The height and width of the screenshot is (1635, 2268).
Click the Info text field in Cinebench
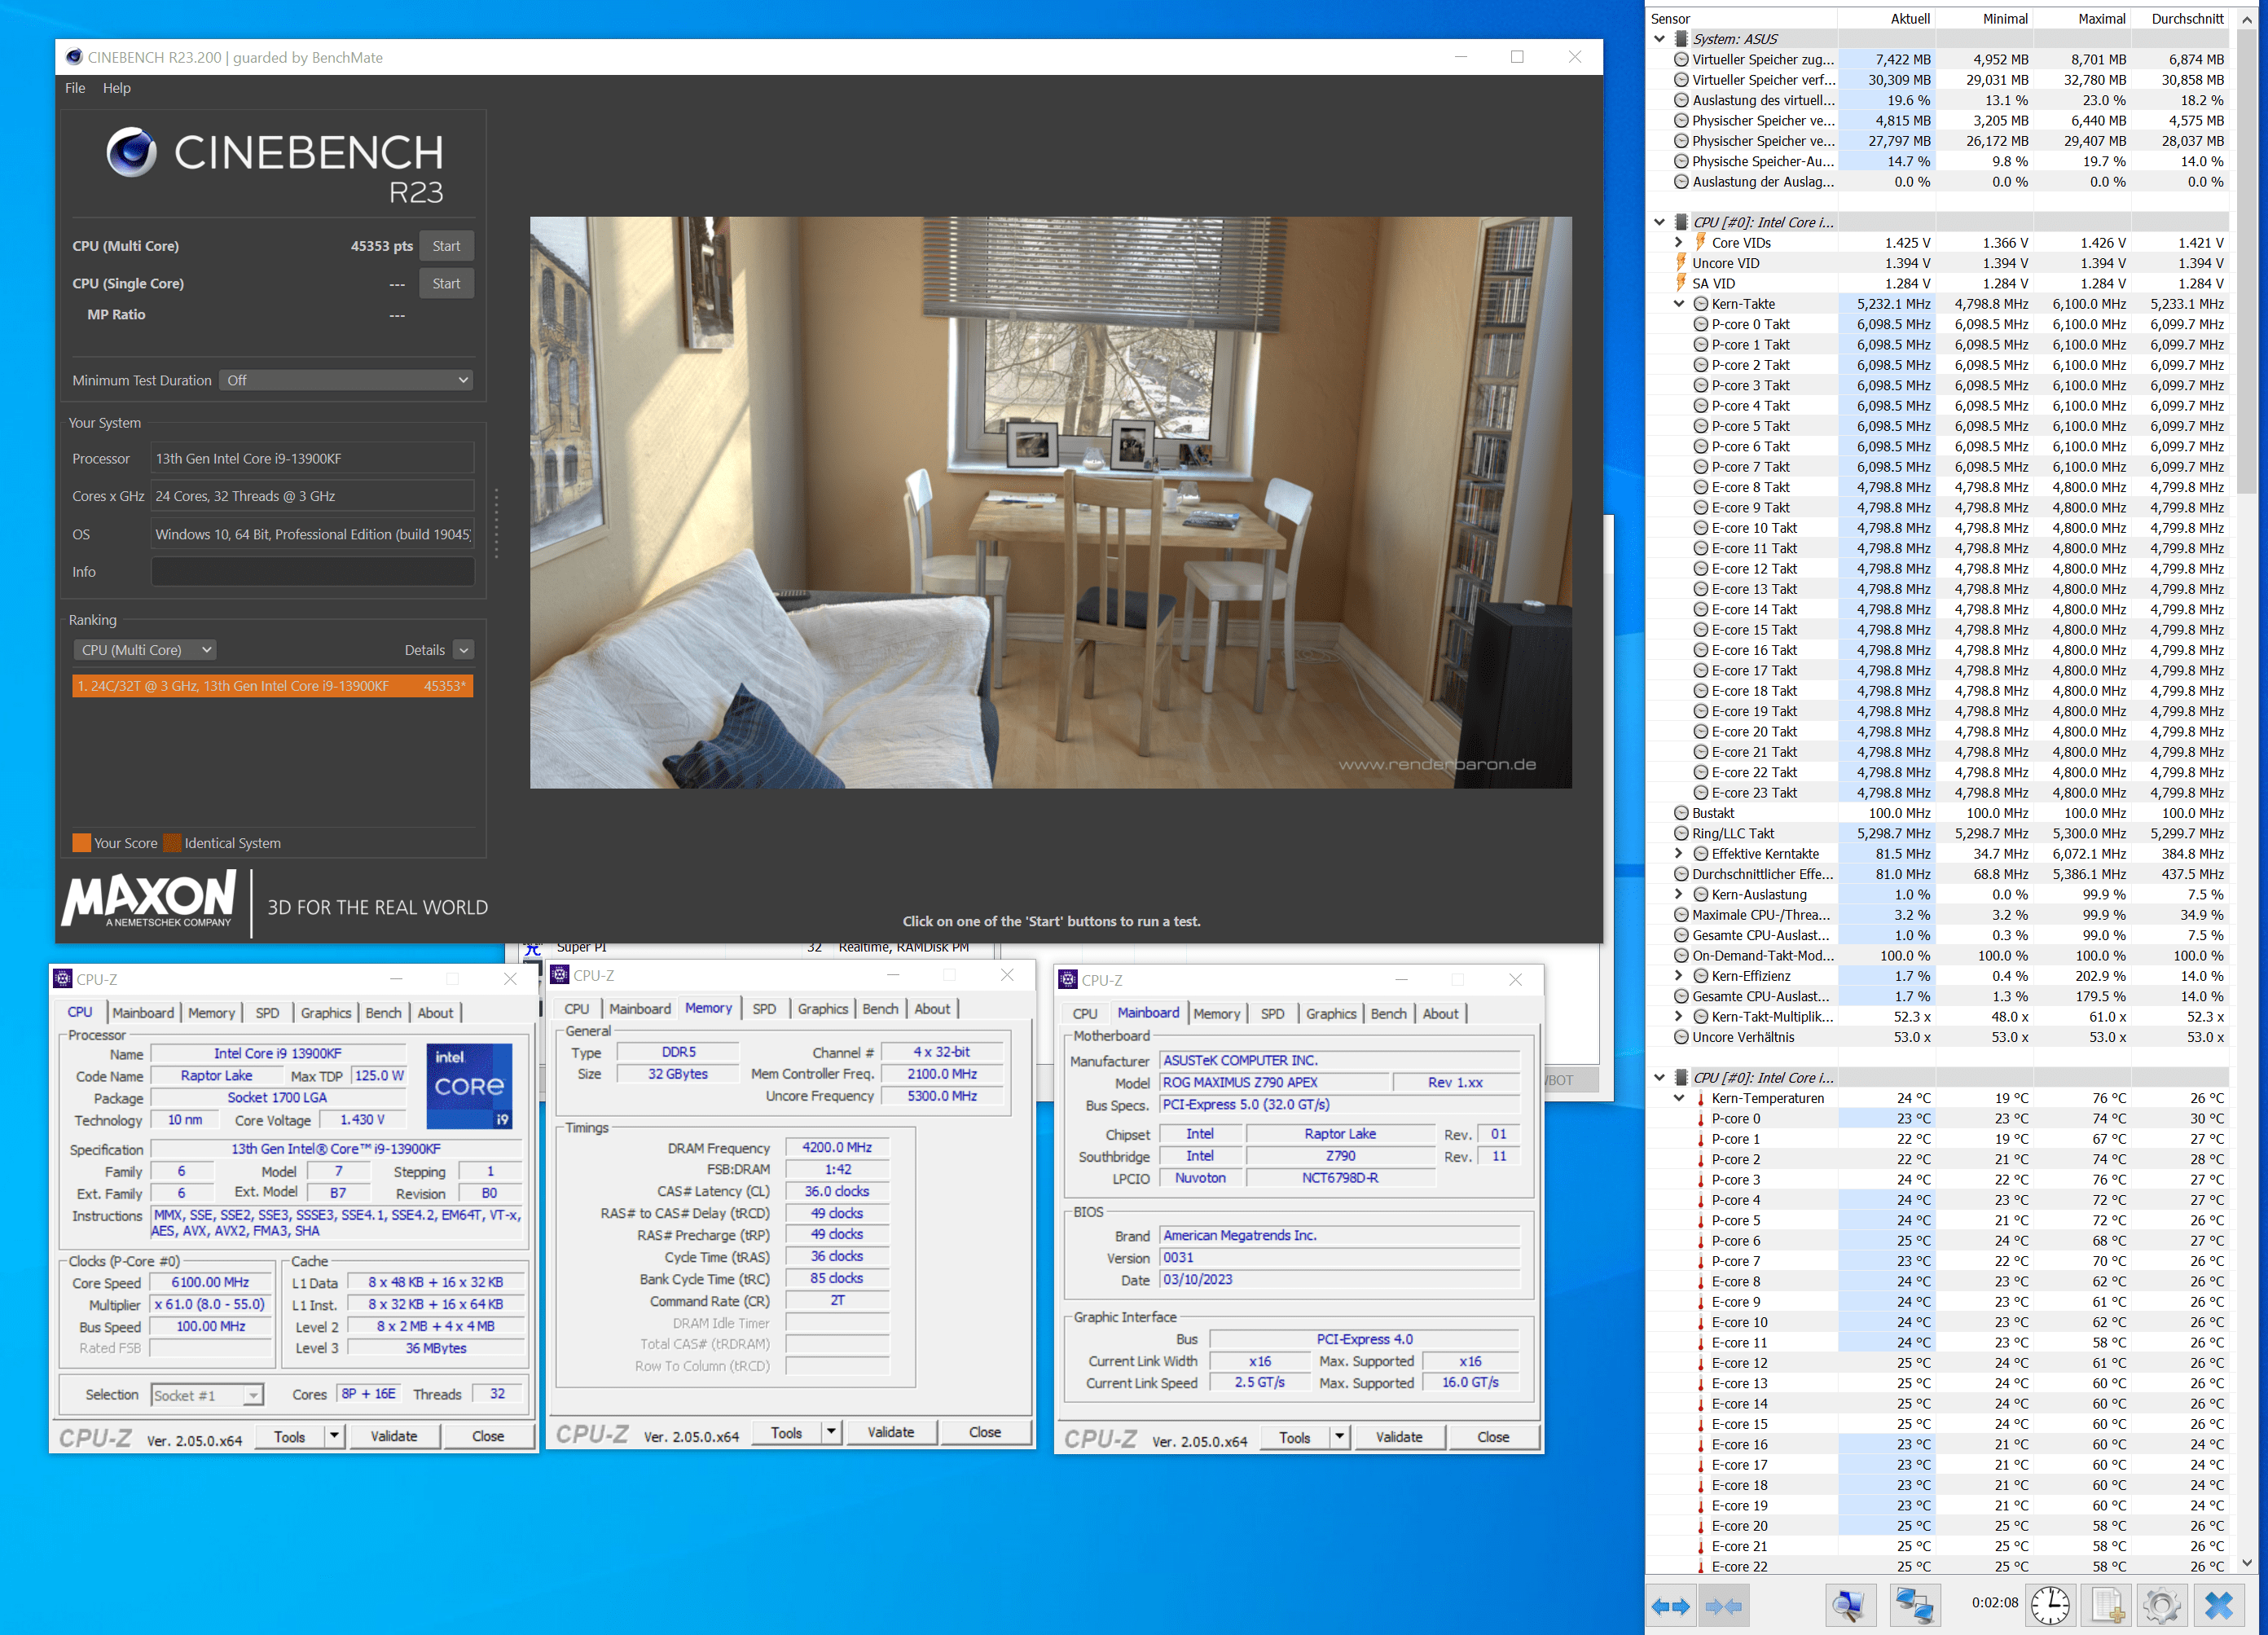click(x=312, y=572)
